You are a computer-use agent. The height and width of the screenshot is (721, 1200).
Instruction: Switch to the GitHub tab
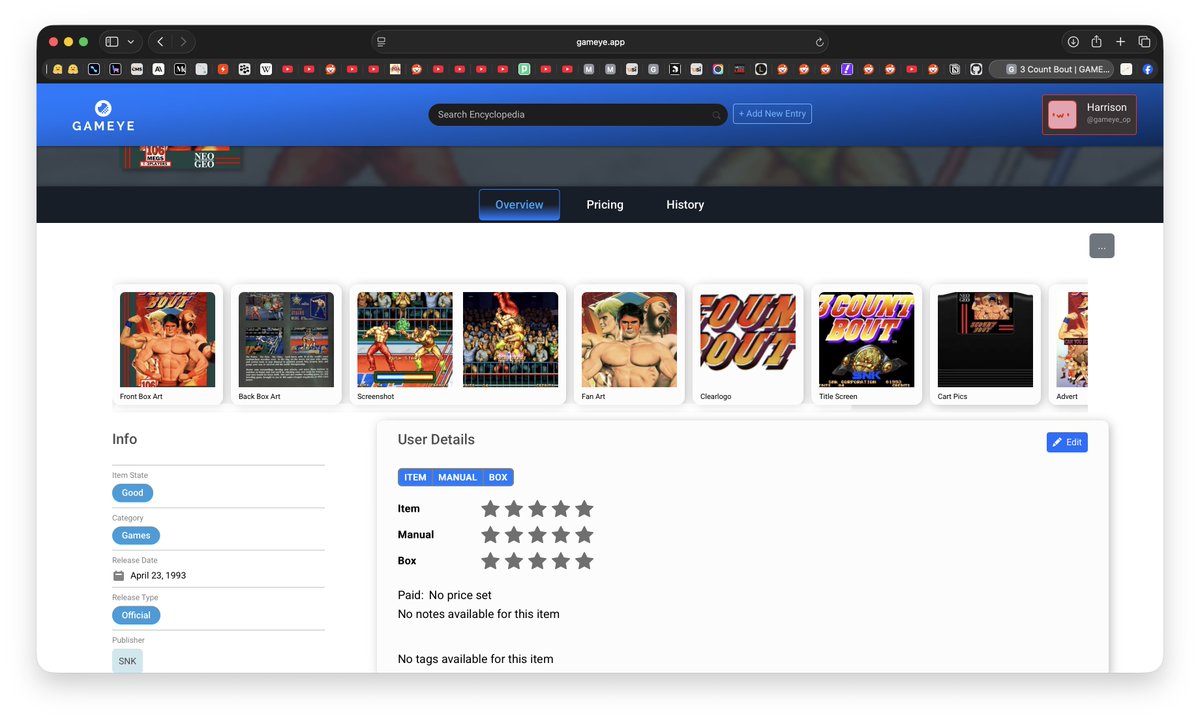point(976,69)
